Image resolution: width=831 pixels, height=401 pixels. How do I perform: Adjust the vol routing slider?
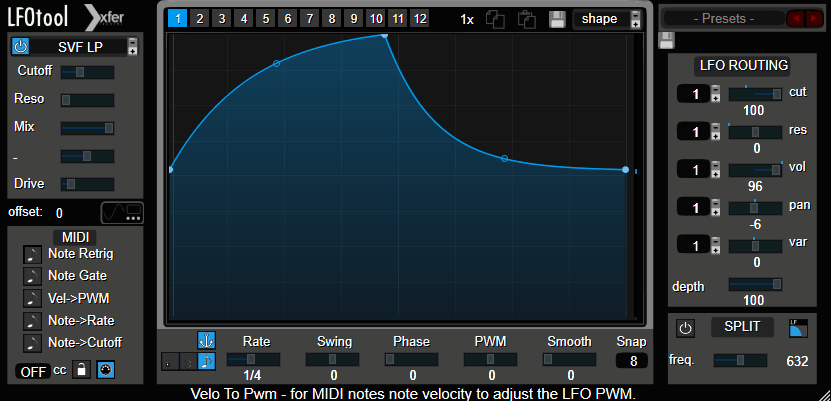[x=755, y=170]
